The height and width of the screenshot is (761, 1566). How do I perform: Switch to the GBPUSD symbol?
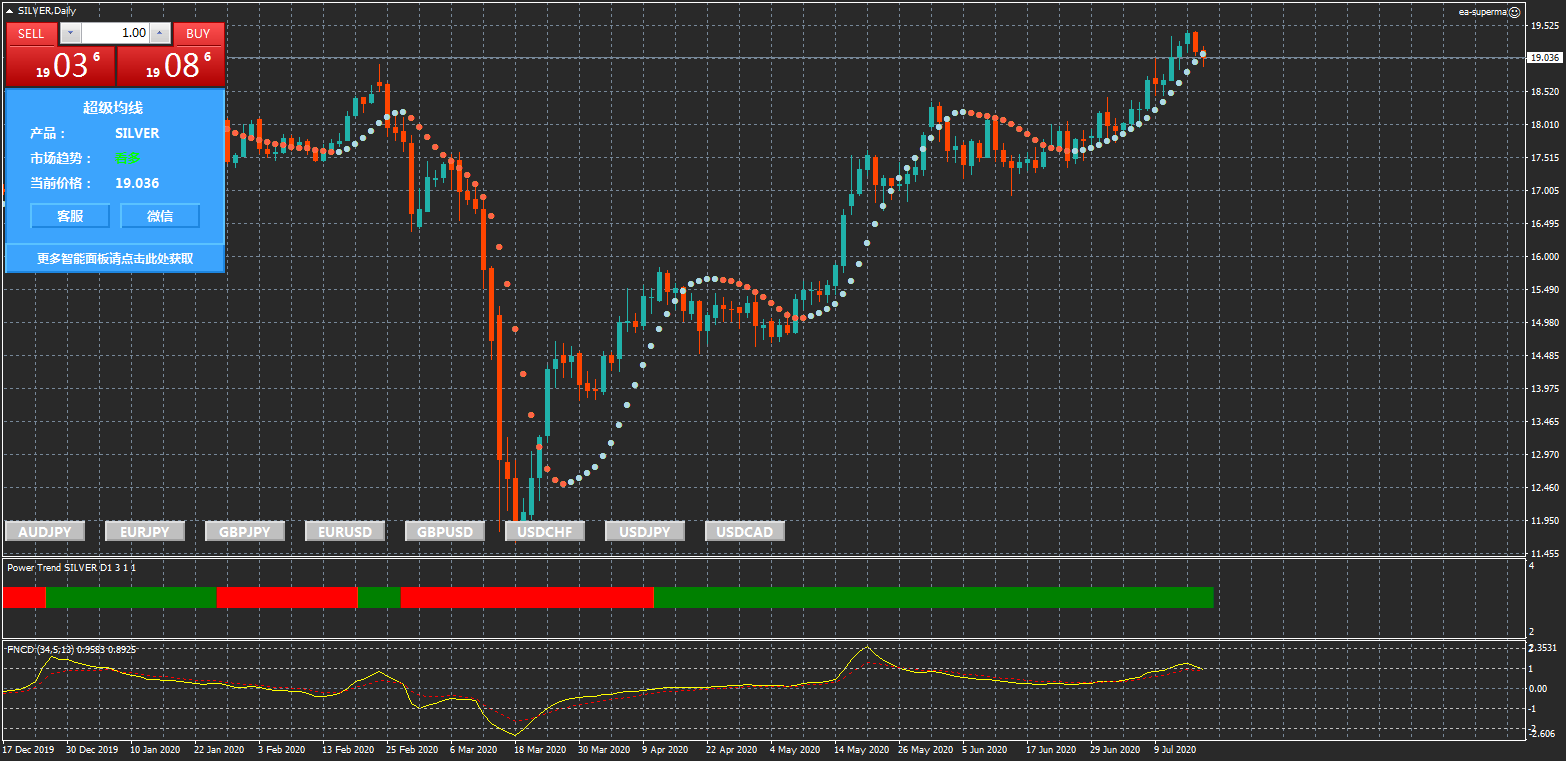(445, 532)
